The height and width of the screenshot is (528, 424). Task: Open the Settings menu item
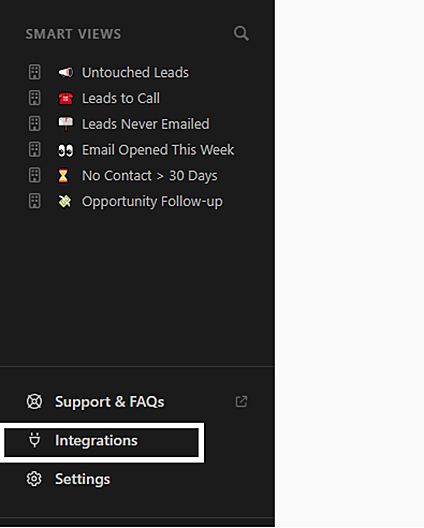(x=83, y=479)
